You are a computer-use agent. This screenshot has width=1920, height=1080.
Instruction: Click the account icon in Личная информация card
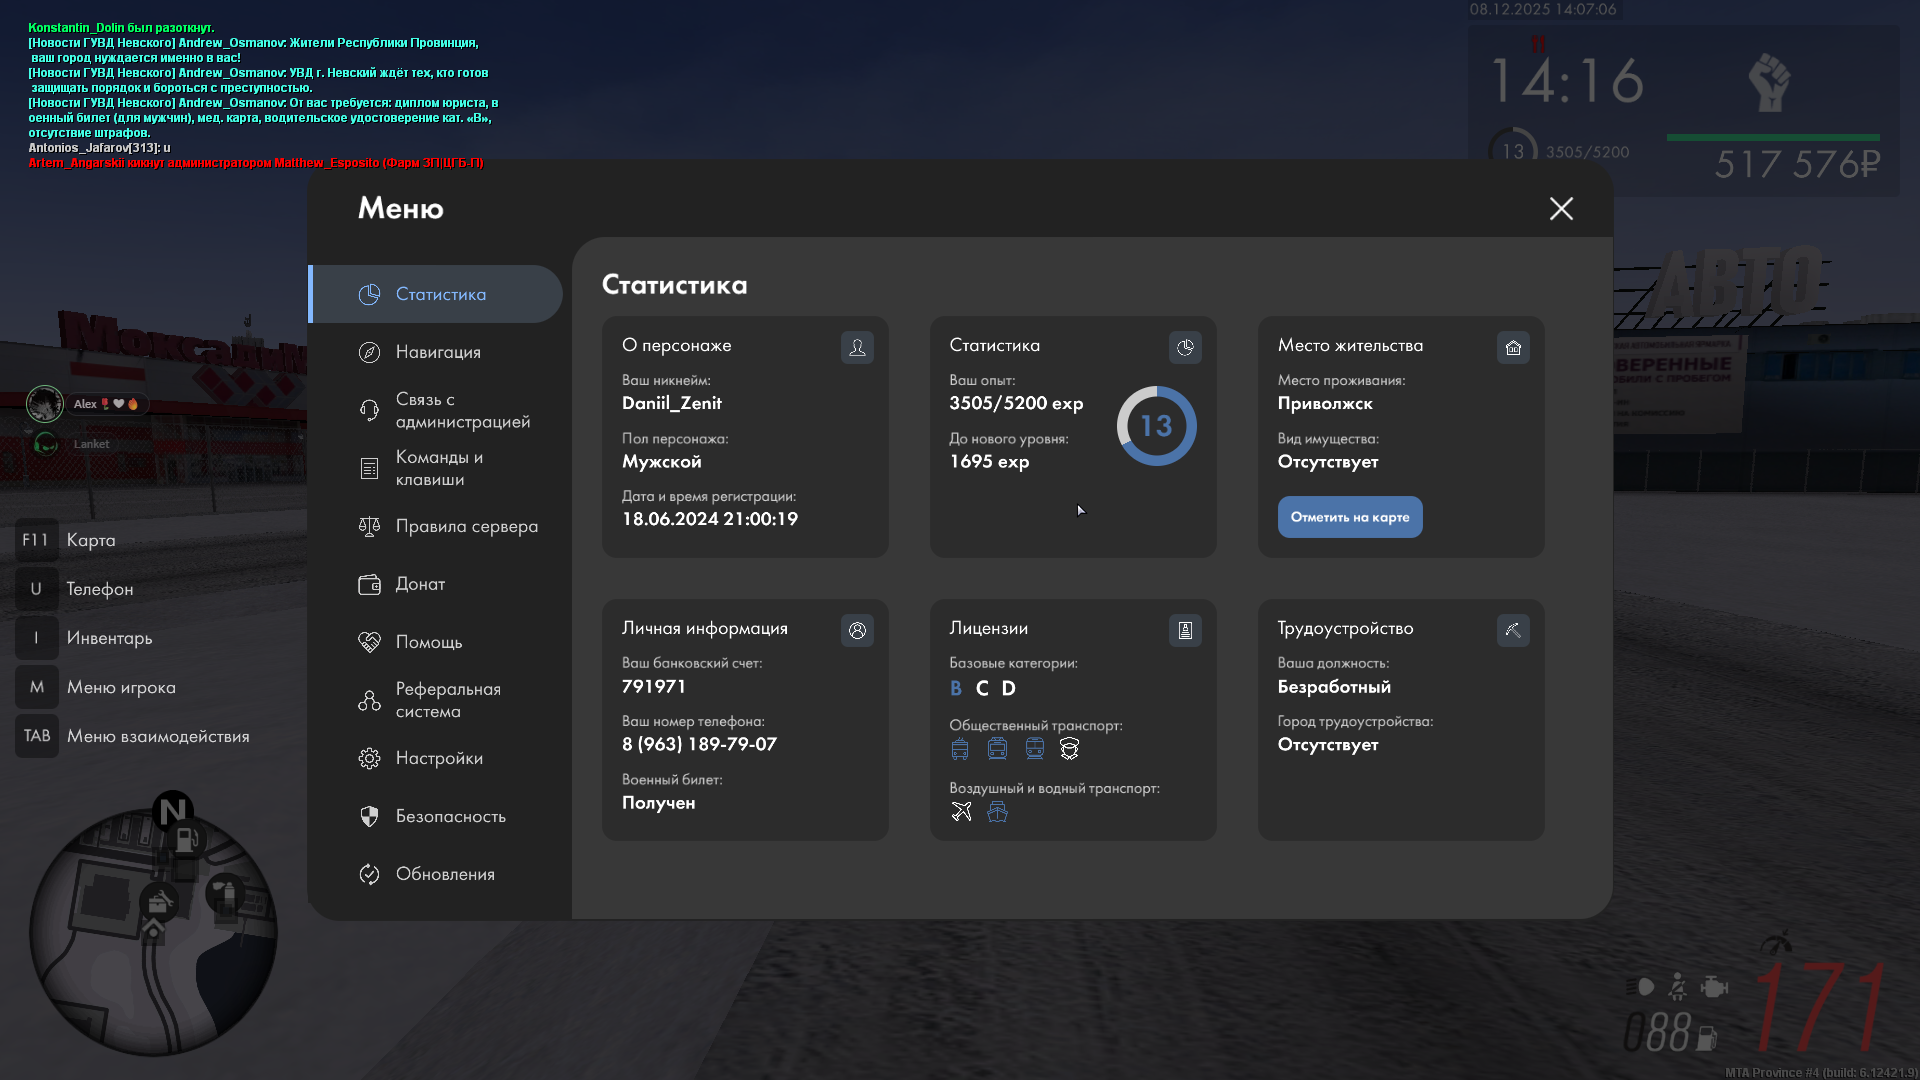(x=857, y=630)
